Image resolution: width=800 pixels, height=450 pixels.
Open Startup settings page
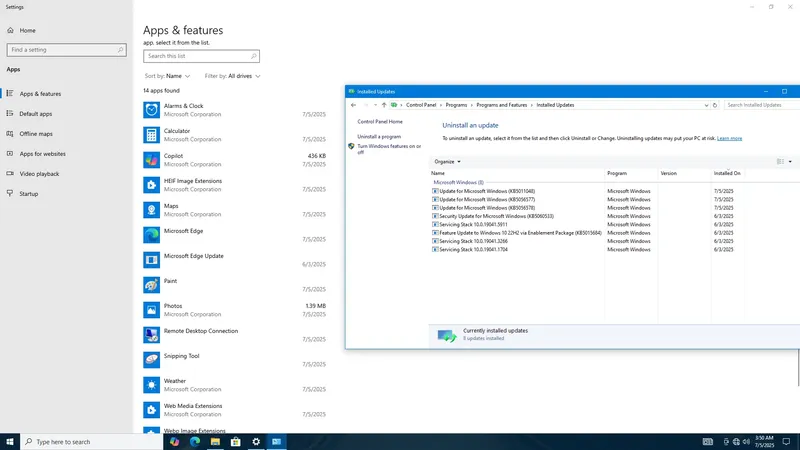(29, 194)
